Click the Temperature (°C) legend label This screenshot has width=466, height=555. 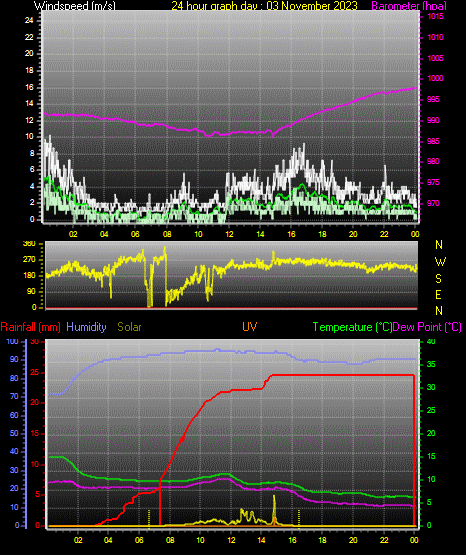[352, 327]
